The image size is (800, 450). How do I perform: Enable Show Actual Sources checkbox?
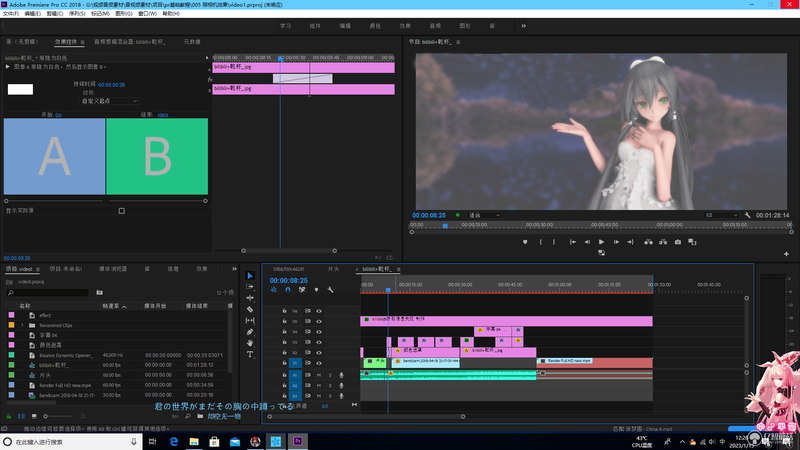(x=121, y=211)
